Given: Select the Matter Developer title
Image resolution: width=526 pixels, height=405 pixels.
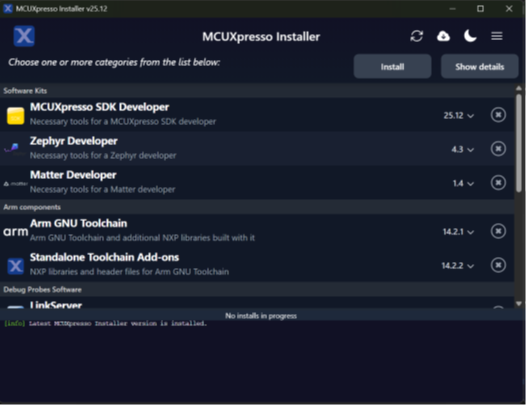Looking at the screenshot, I should [73, 175].
